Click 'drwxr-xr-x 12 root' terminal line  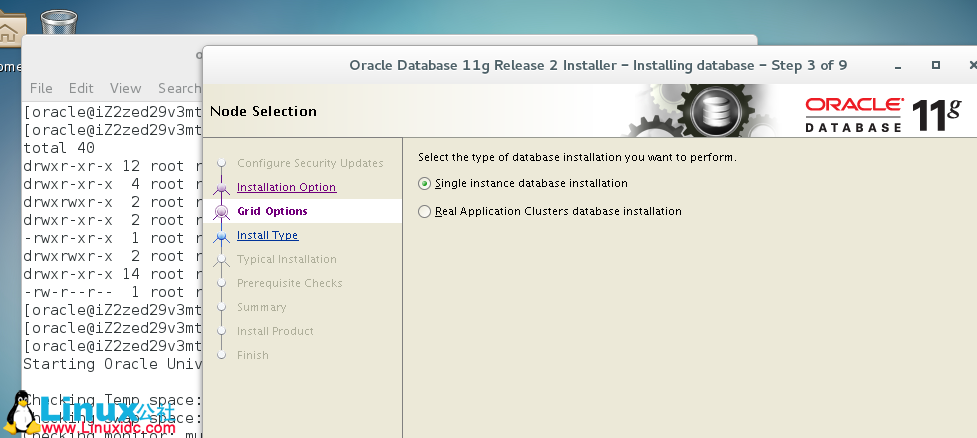click(112, 166)
